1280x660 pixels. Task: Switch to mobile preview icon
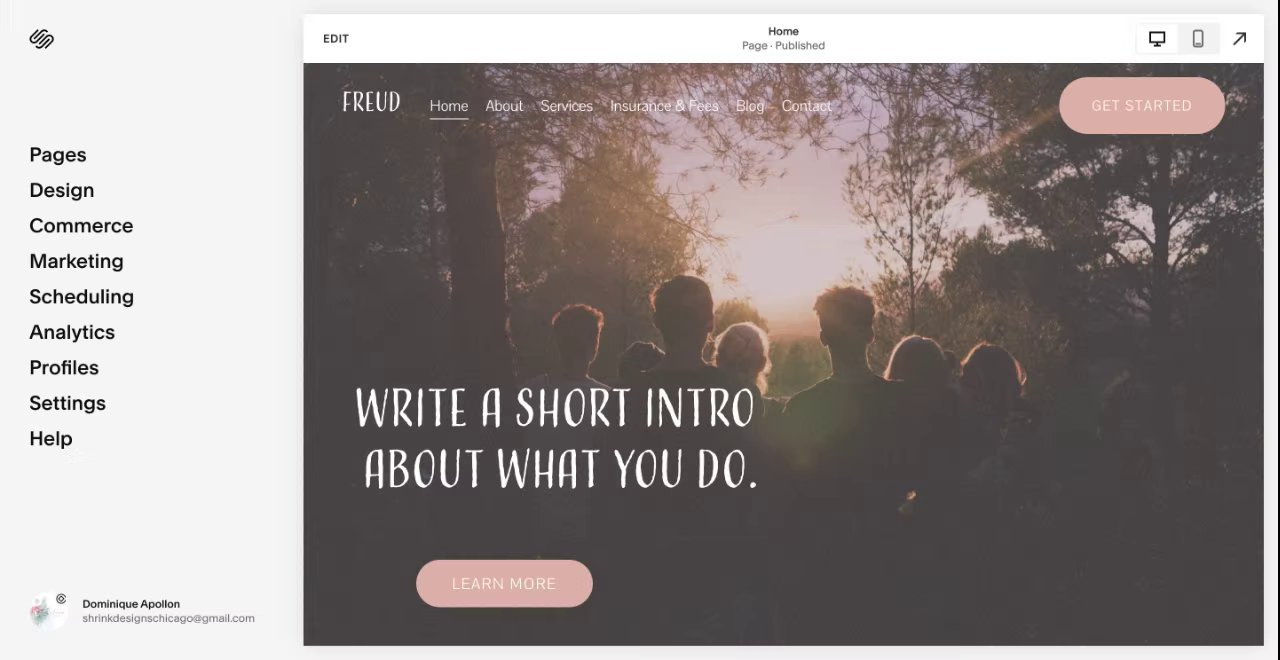[1198, 39]
